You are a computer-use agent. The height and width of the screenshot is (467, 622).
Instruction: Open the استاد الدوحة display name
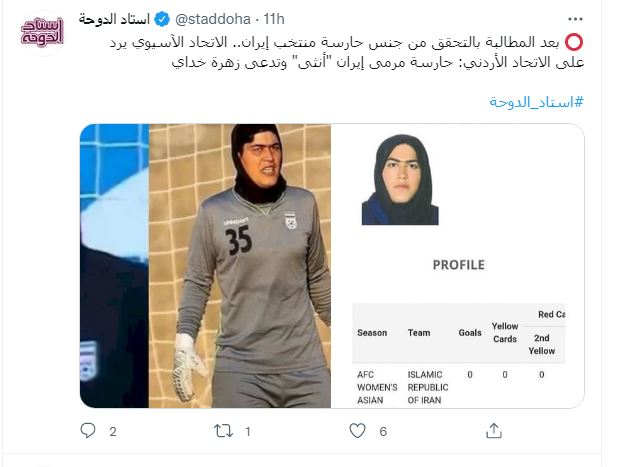(114, 19)
